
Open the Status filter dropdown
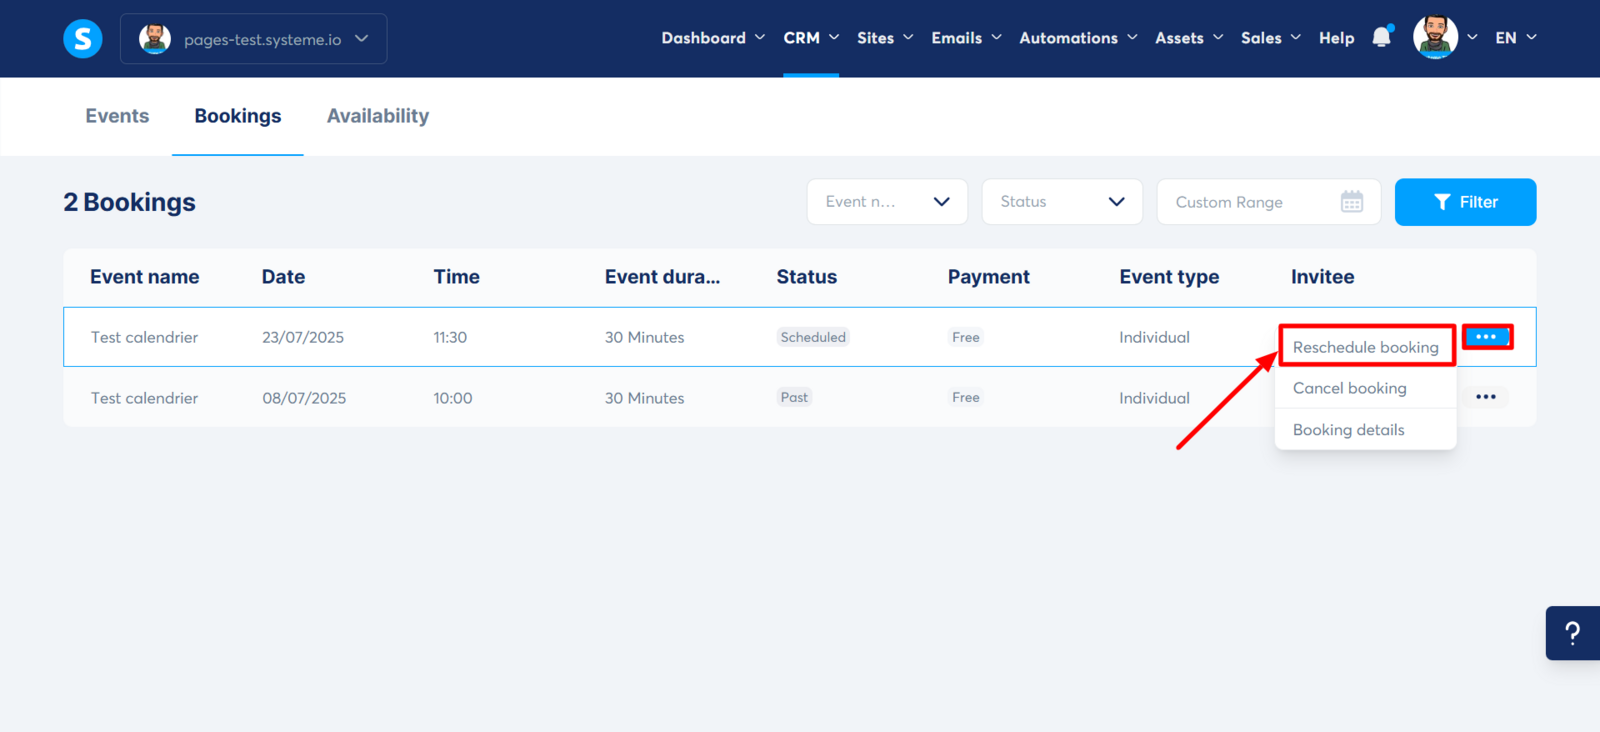(1062, 202)
